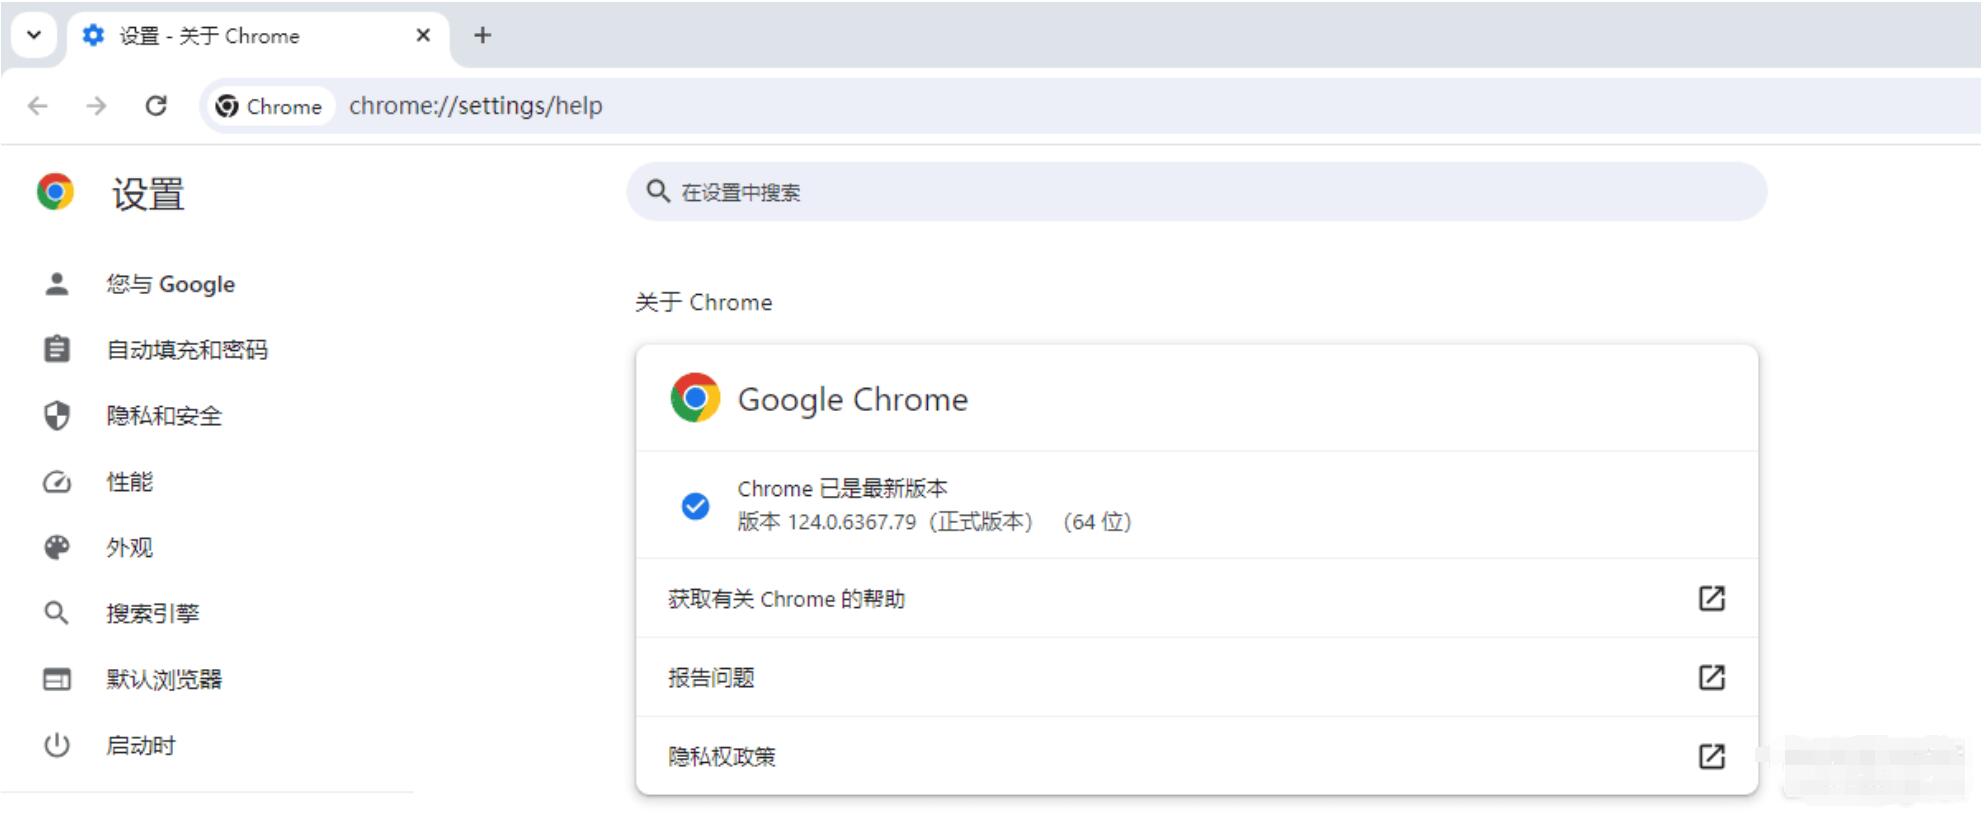Viewport: 1985px width, 814px height.
Task: Open 搜索引擎 settings section
Action: [x=153, y=614]
